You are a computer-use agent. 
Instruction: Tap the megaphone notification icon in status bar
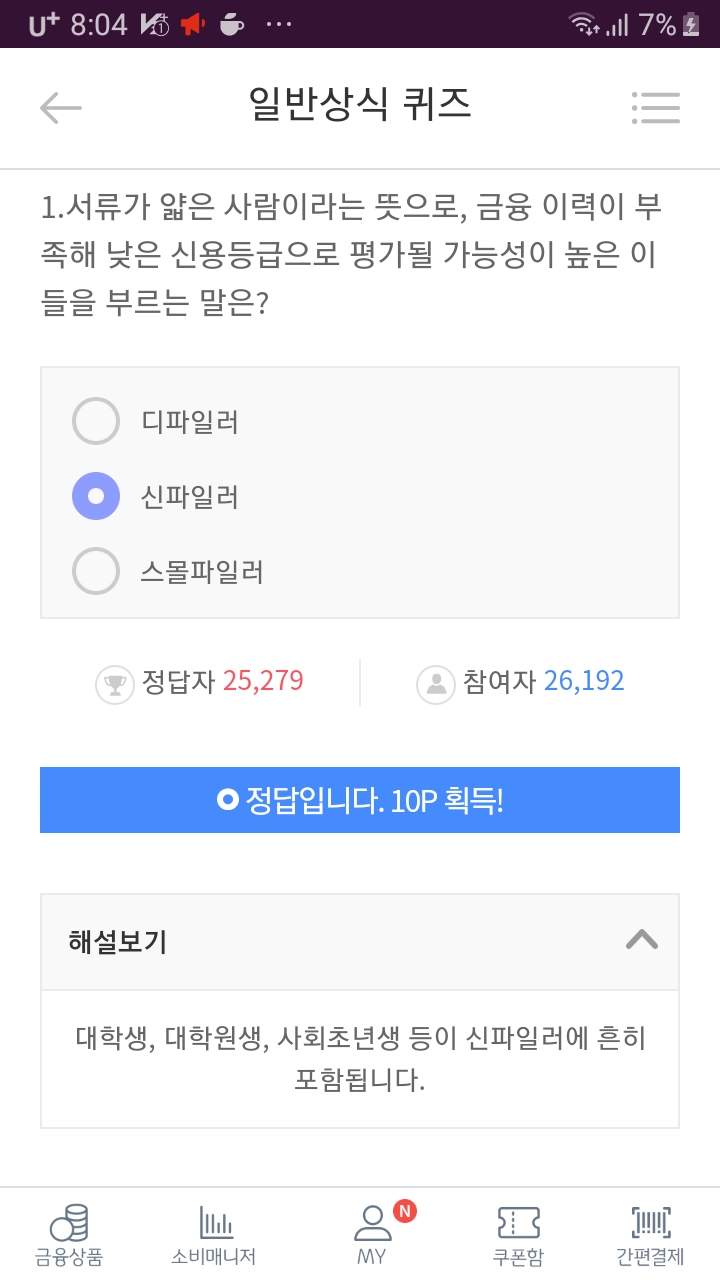point(191,24)
